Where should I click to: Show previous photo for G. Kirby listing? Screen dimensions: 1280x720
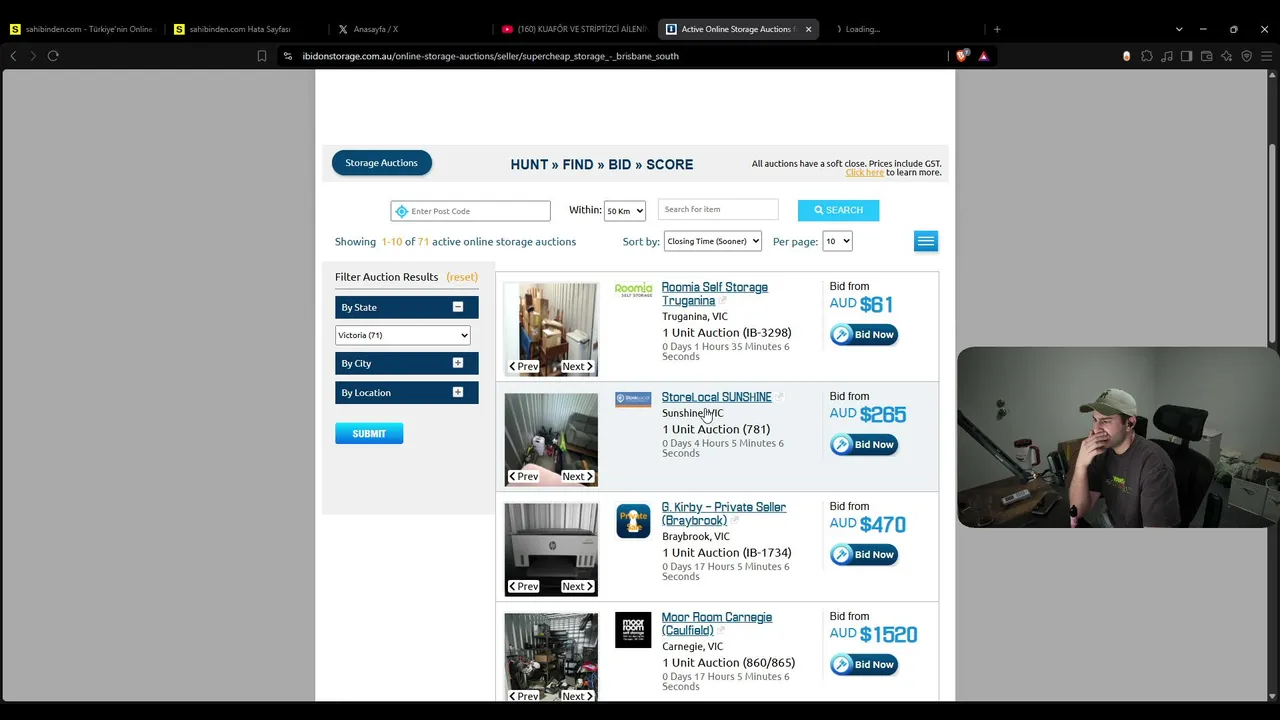524,587
